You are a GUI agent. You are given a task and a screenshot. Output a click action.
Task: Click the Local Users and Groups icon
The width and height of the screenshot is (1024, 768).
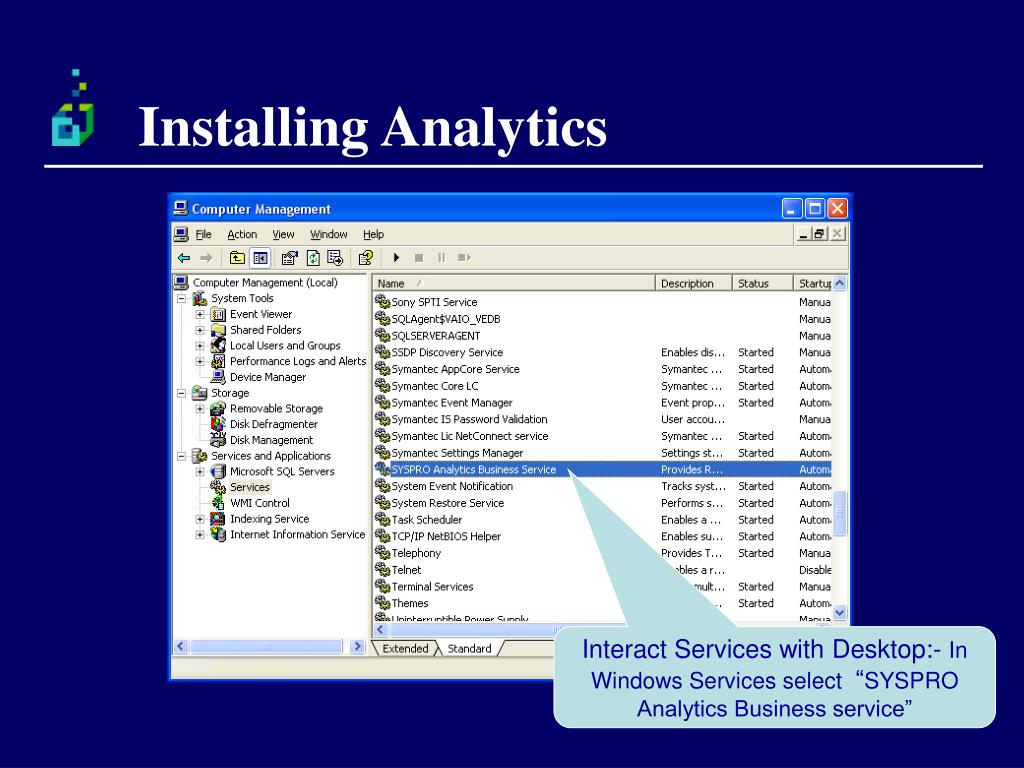coord(218,345)
